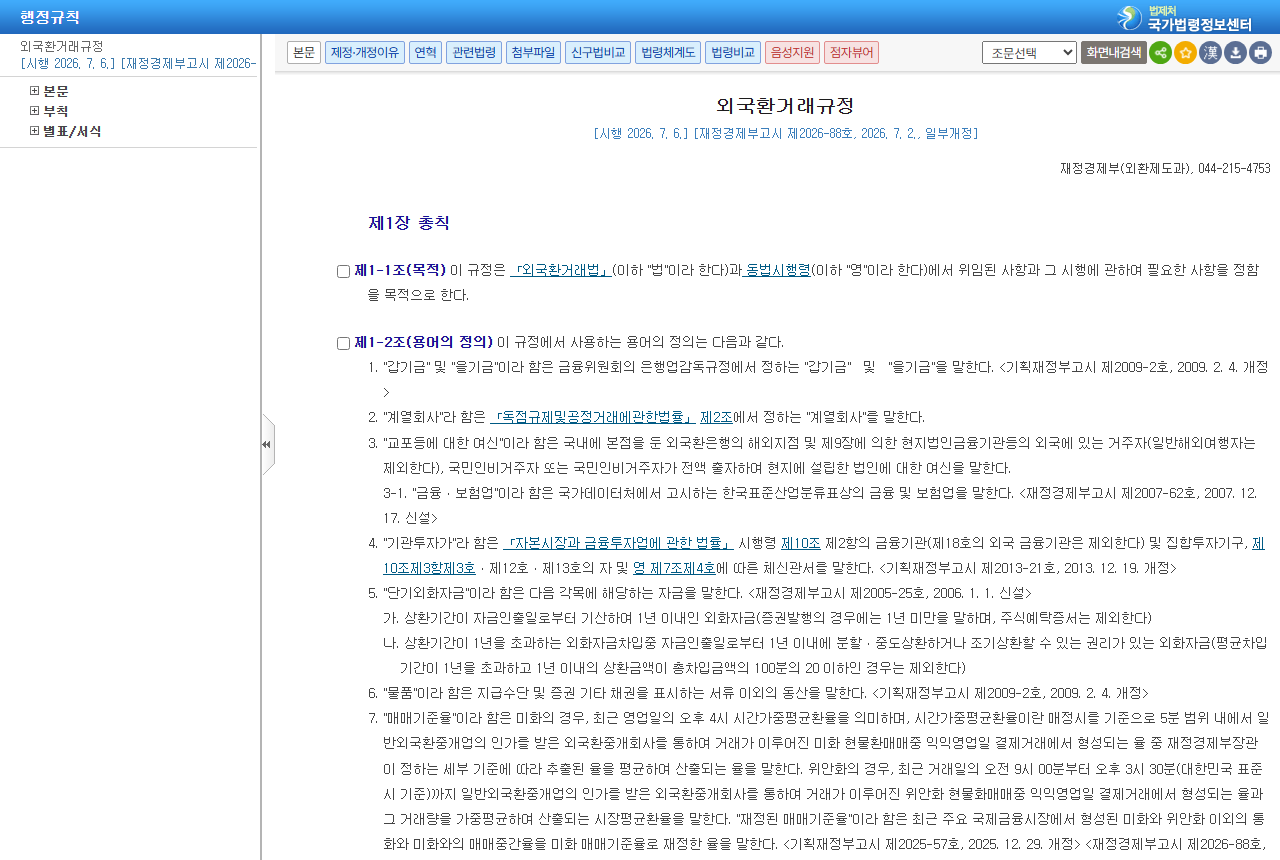Toggle Hanja display with 漢 icon
This screenshot has height=860, width=1280.
click(1210, 53)
